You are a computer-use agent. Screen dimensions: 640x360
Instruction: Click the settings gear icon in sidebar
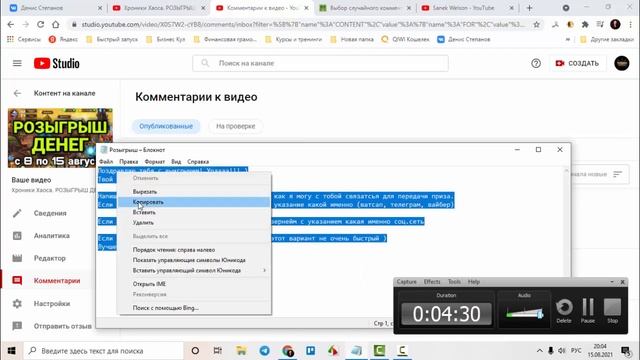coord(17,303)
